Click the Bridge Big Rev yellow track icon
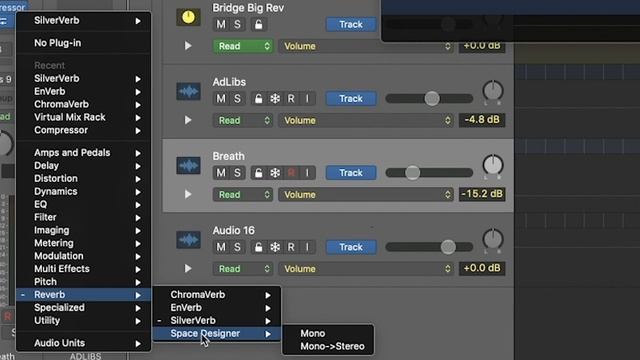 [x=188, y=17]
